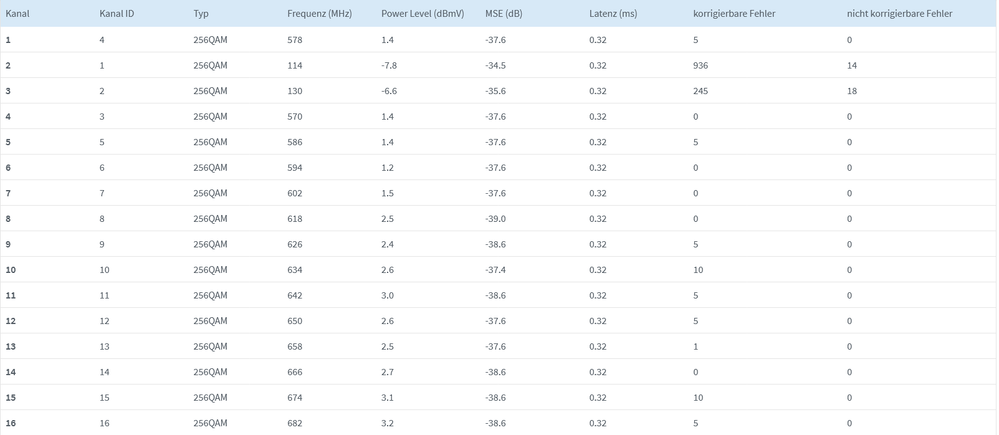
Task: Click the 114 MHz frequency cell
Action: pyautogui.click(x=295, y=66)
